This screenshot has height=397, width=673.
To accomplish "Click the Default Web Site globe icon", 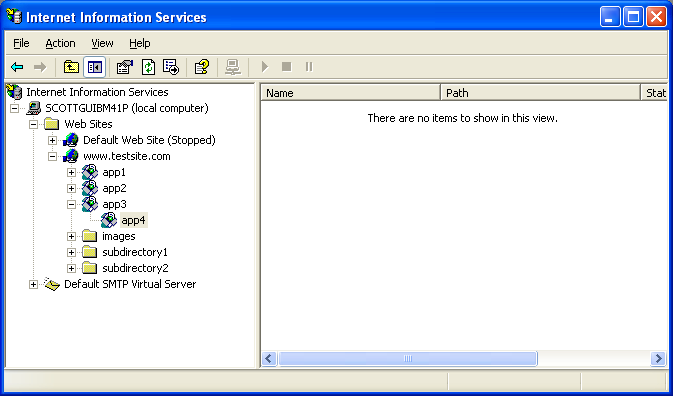I will coord(70,140).
